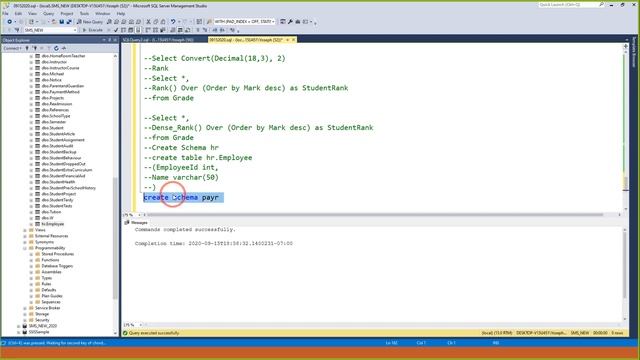Click the '--Create Schema hr' comment line
Screen dimensions: 640x360
click(x=181, y=148)
